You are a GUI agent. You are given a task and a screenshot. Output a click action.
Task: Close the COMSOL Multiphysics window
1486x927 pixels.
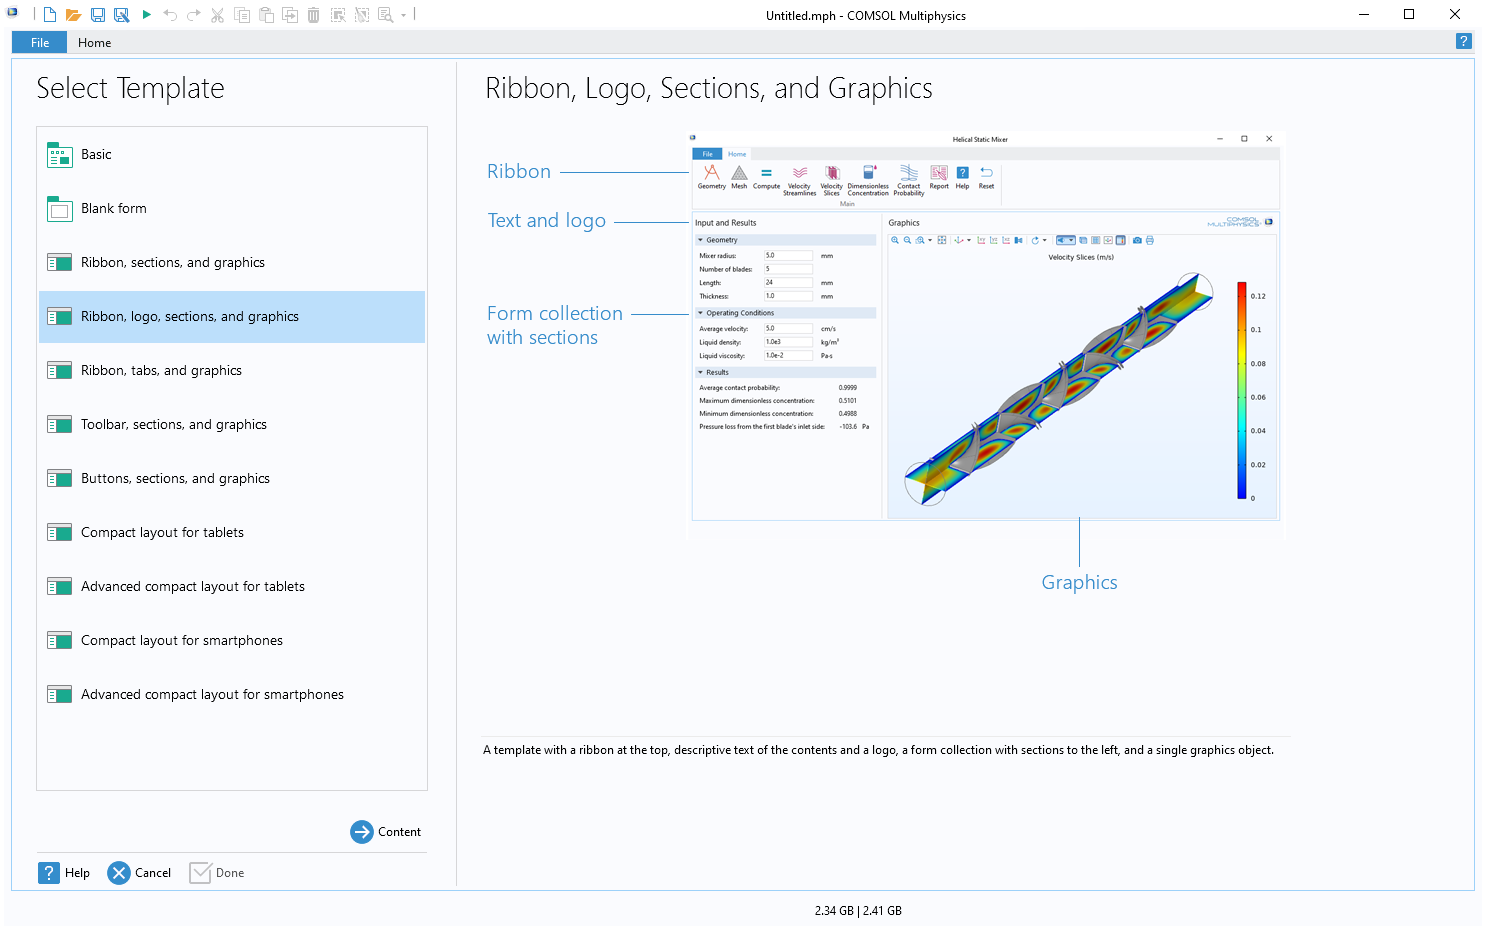[1455, 15]
